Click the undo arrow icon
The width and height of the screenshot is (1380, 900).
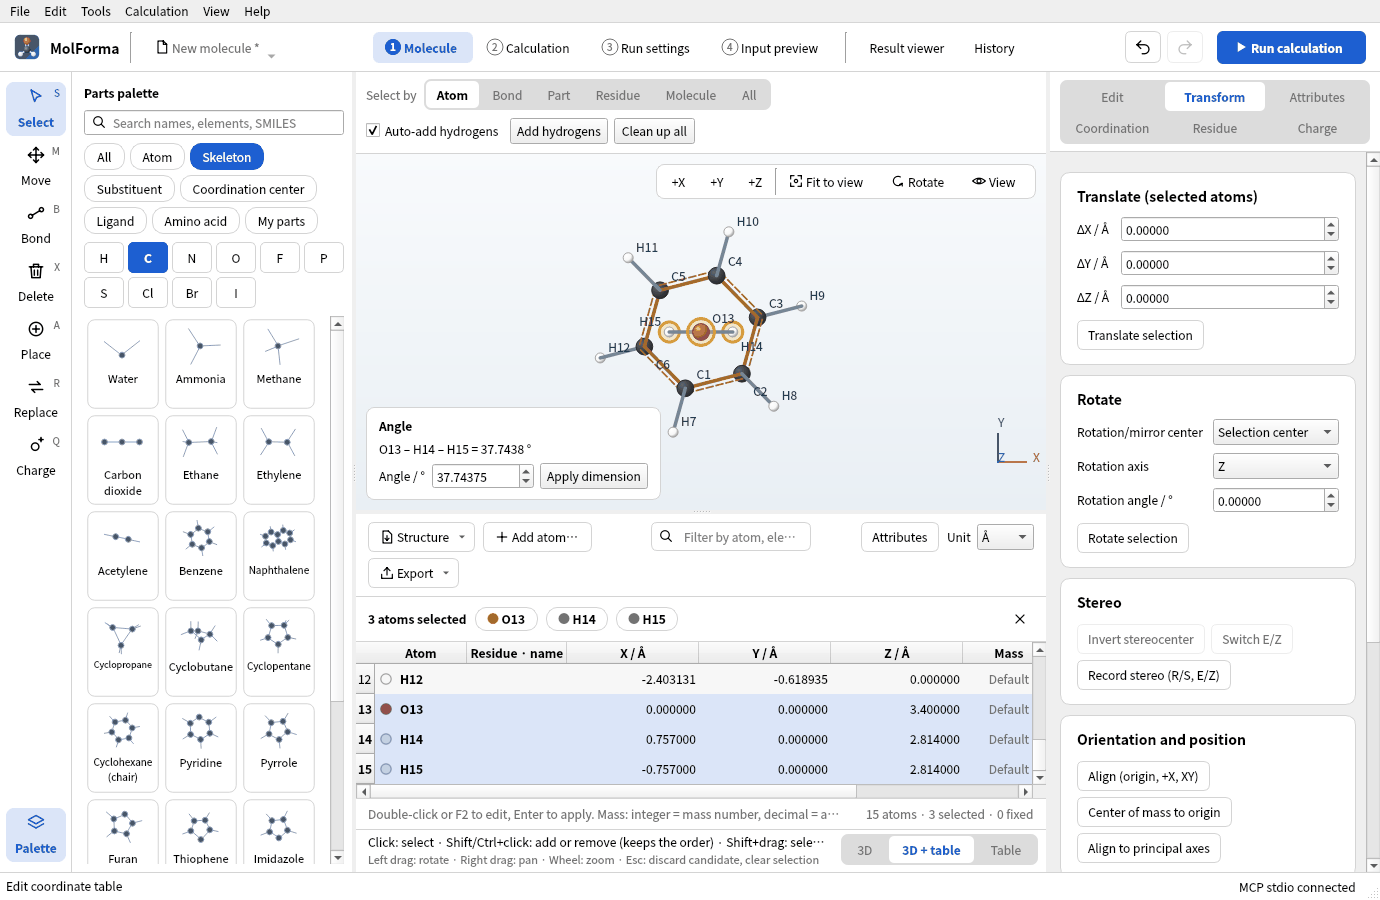(1143, 48)
